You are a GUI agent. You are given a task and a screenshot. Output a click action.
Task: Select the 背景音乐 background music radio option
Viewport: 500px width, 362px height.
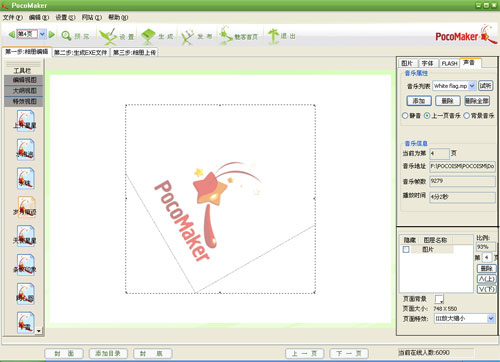pos(467,116)
